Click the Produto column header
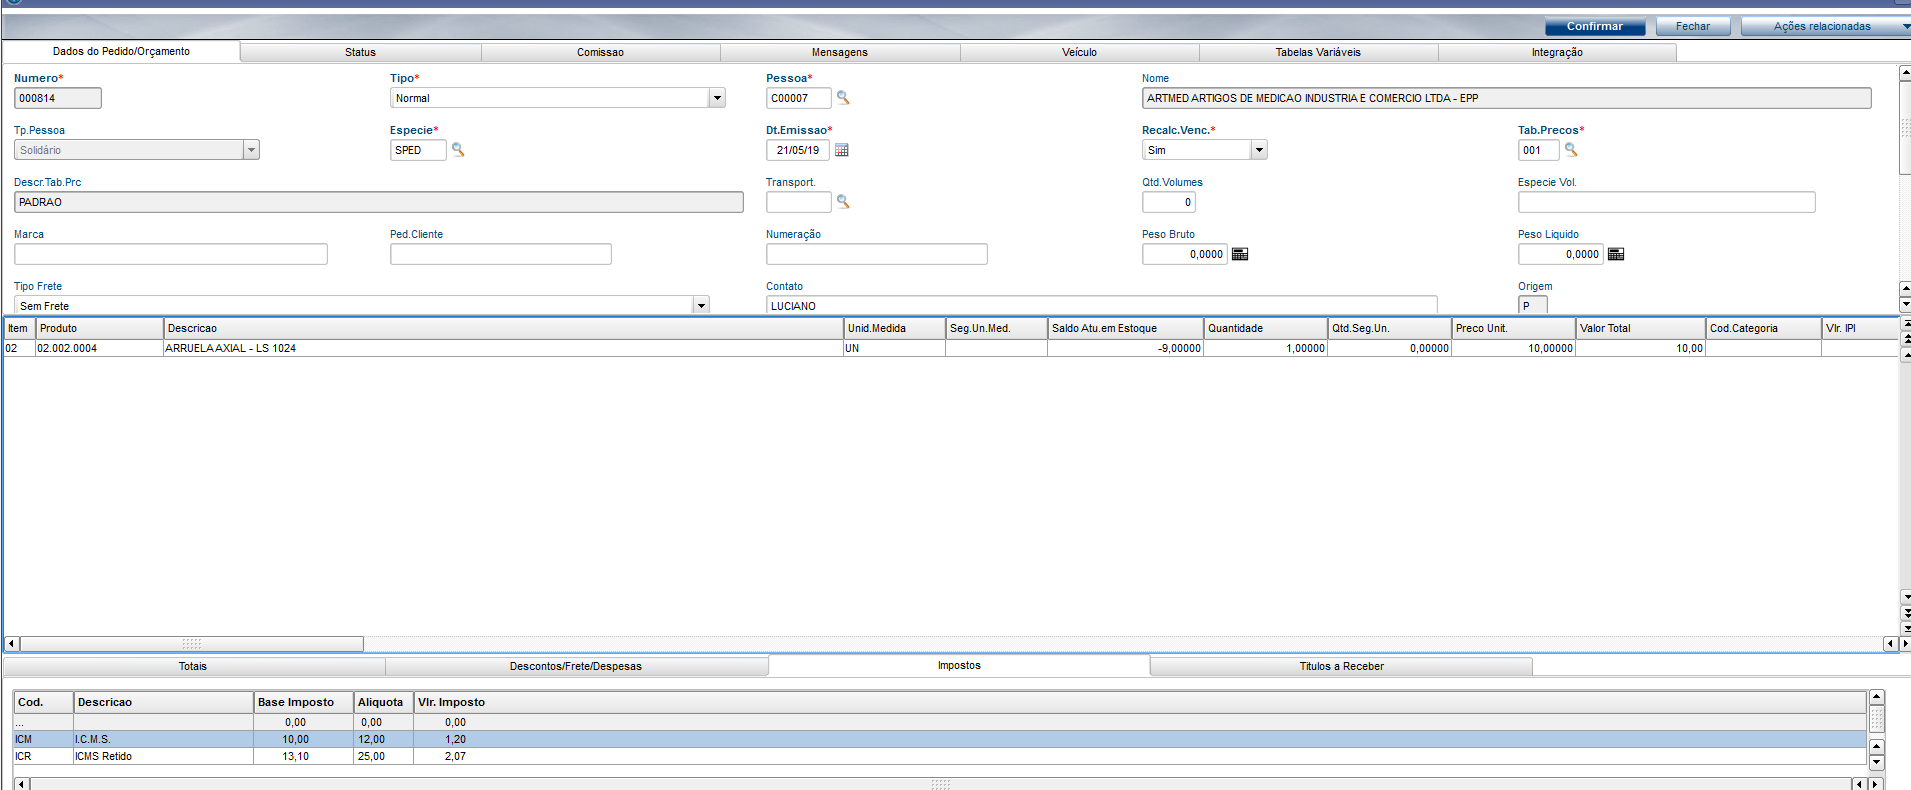This screenshot has height=790, width=1911. click(x=99, y=328)
